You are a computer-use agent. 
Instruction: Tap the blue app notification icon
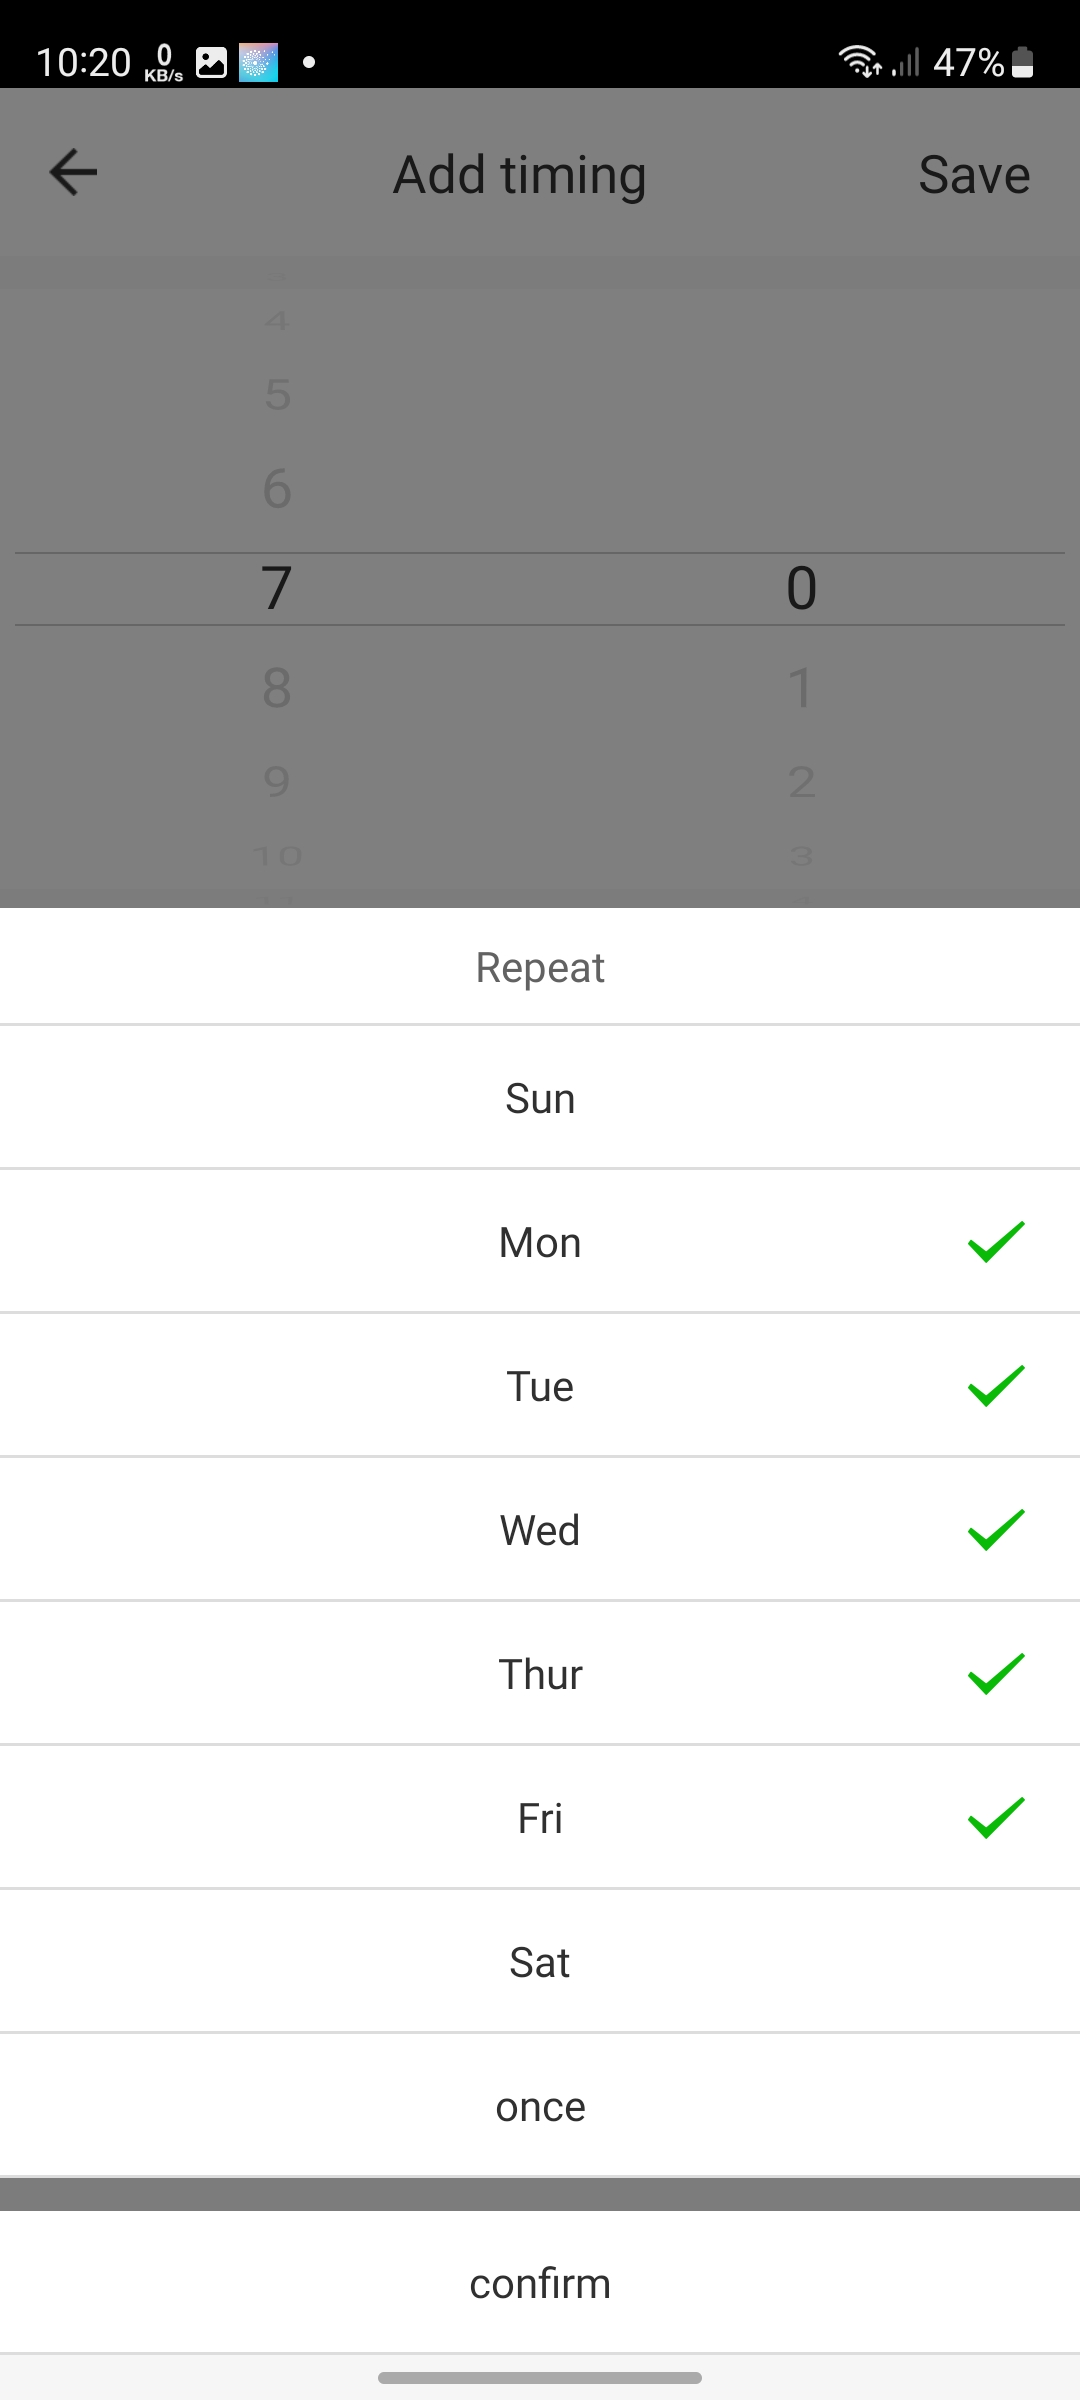pos(258,62)
